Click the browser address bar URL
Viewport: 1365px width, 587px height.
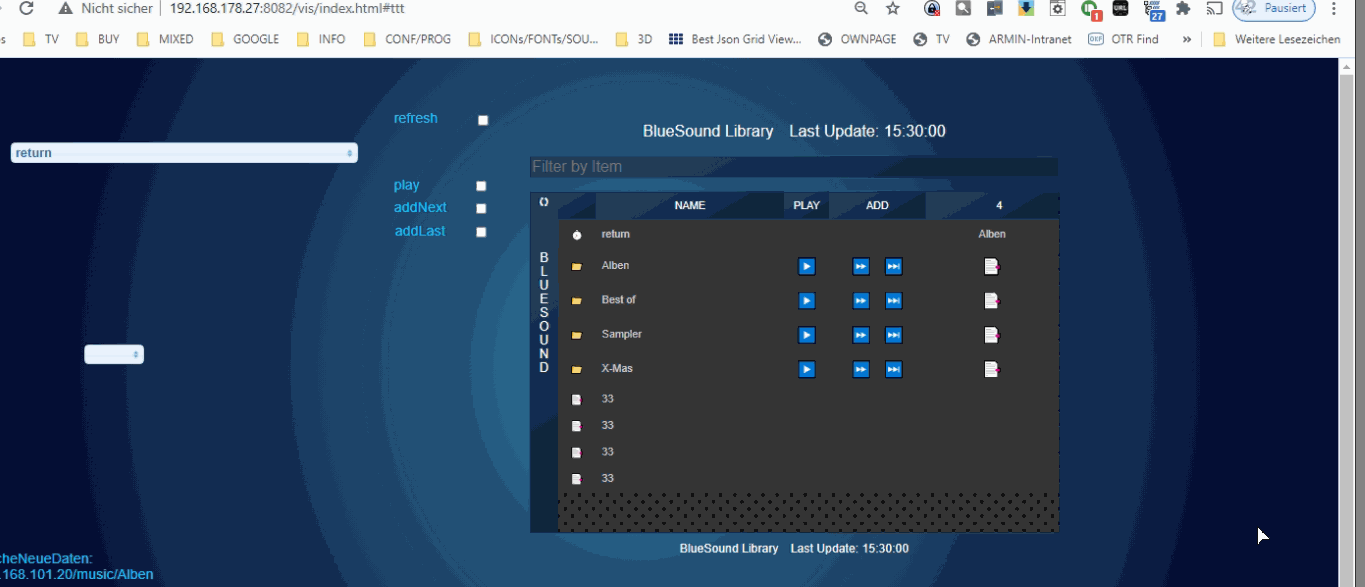[x=287, y=8]
